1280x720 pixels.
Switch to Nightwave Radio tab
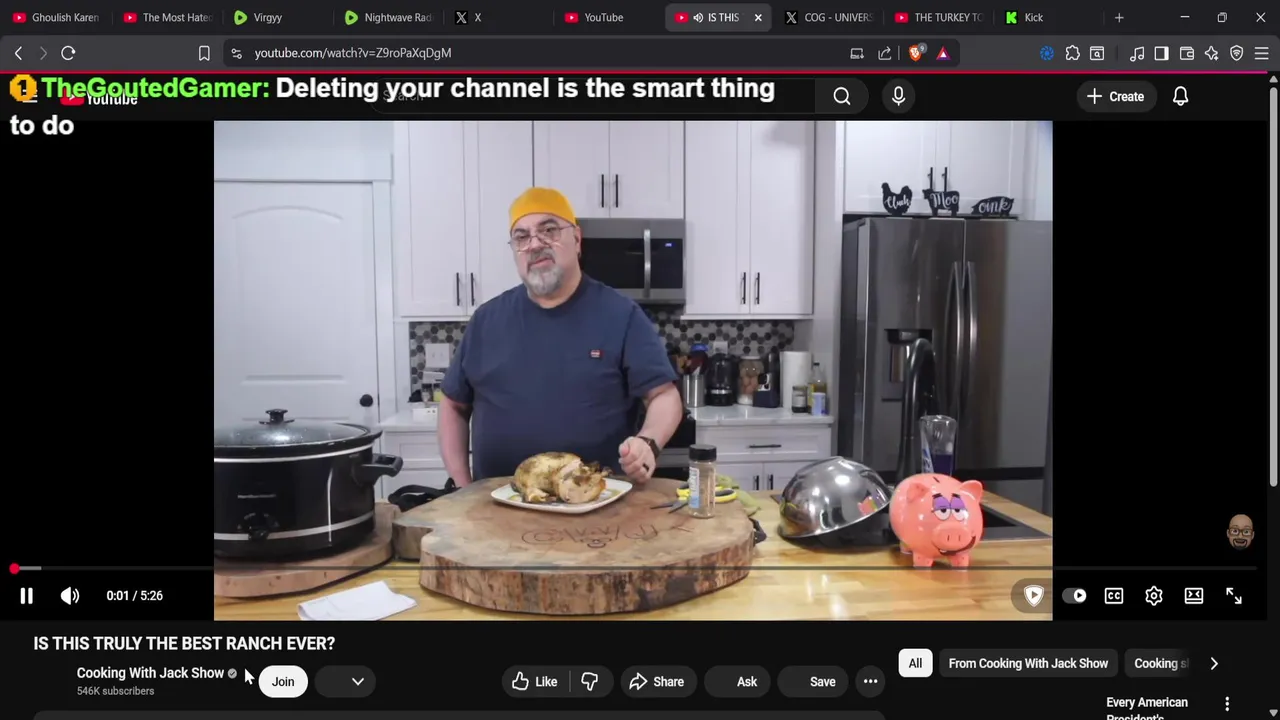tap(388, 17)
